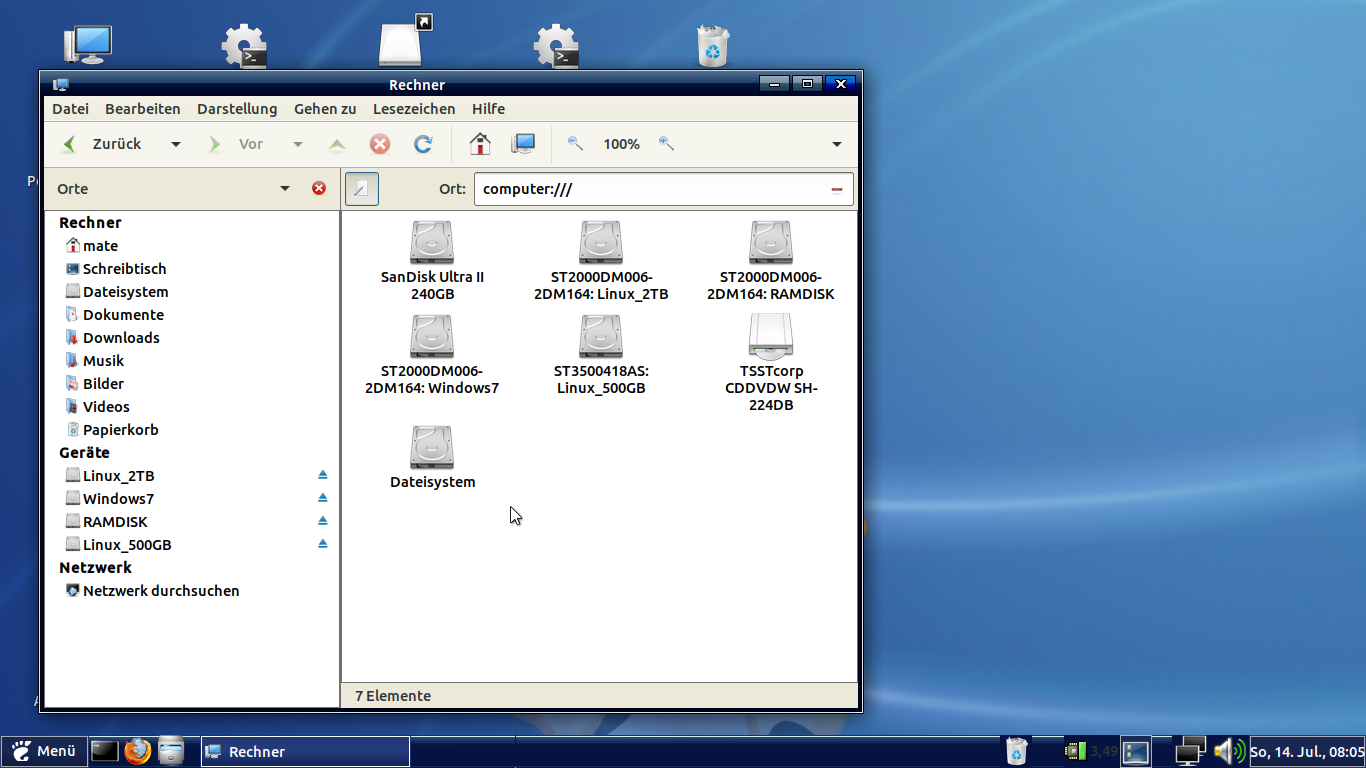Zoom in with the plus magnifier
The height and width of the screenshot is (768, 1366).
[x=666, y=144]
